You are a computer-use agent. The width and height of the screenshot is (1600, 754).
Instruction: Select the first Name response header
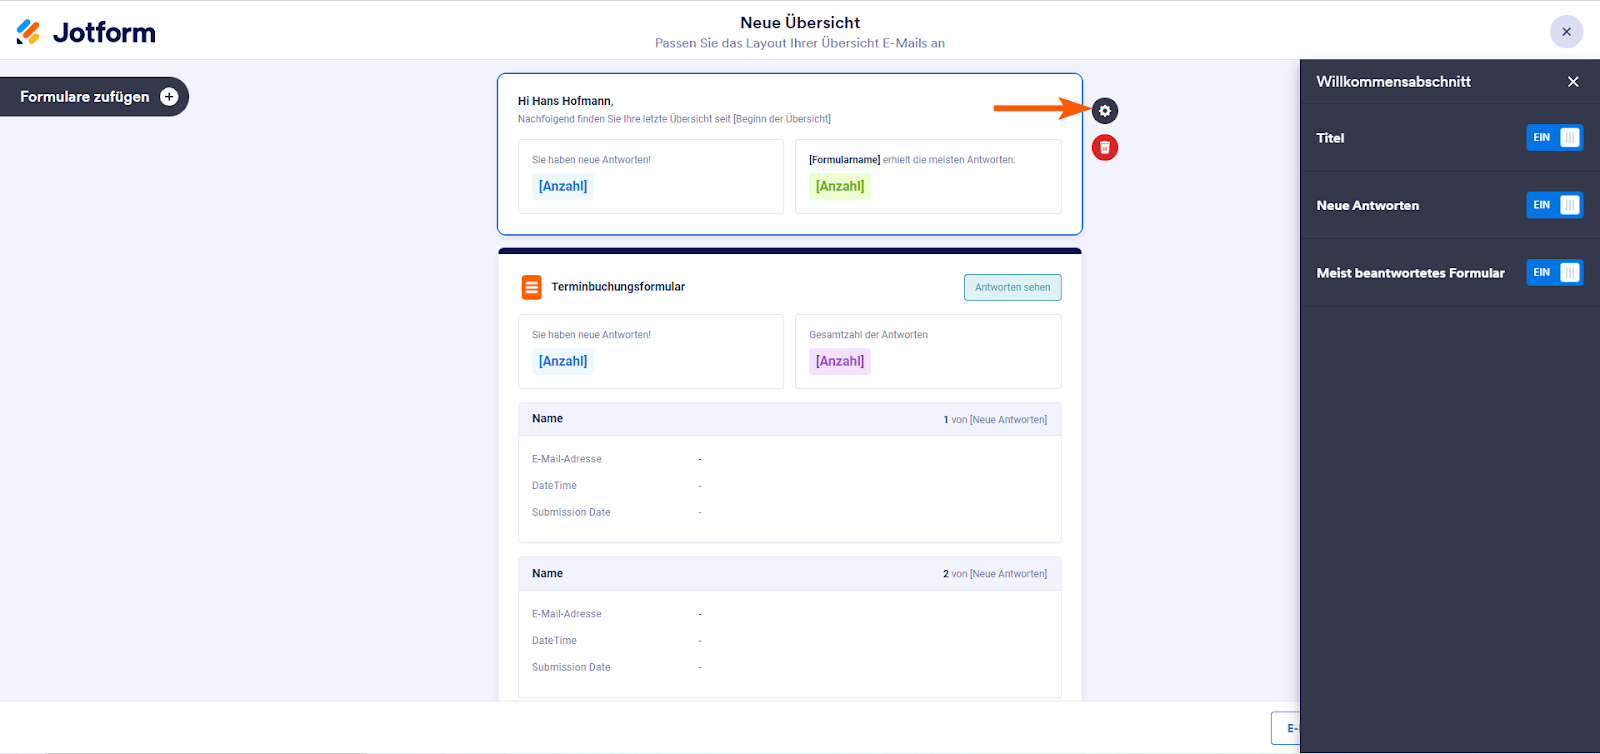coord(548,419)
